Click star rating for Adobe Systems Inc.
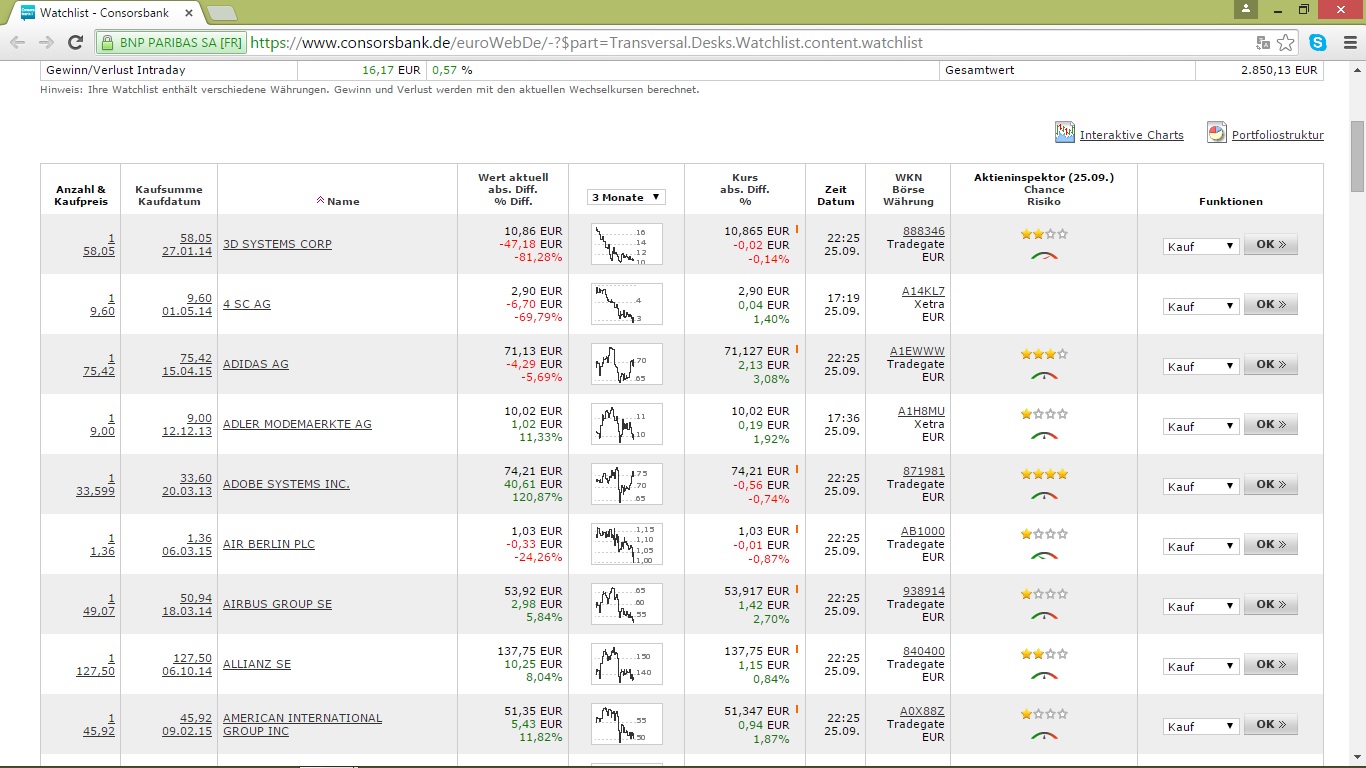The image size is (1366, 768). 1044,474
